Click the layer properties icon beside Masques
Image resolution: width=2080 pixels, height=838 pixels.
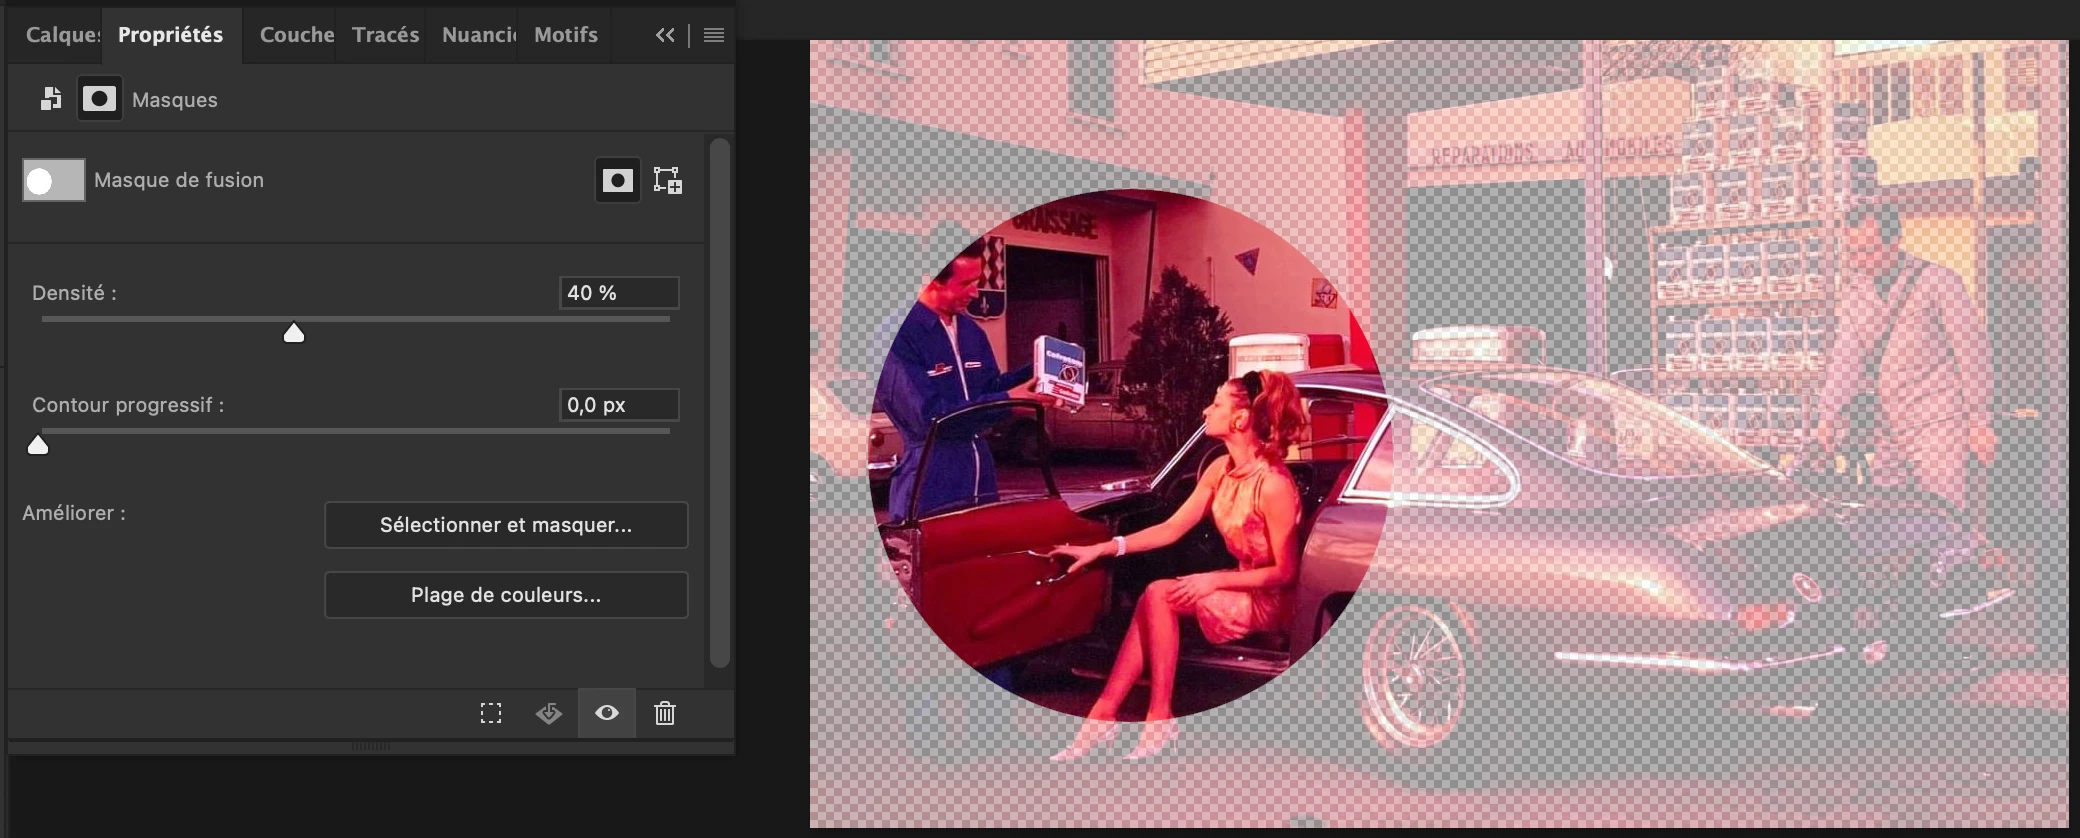coord(51,99)
